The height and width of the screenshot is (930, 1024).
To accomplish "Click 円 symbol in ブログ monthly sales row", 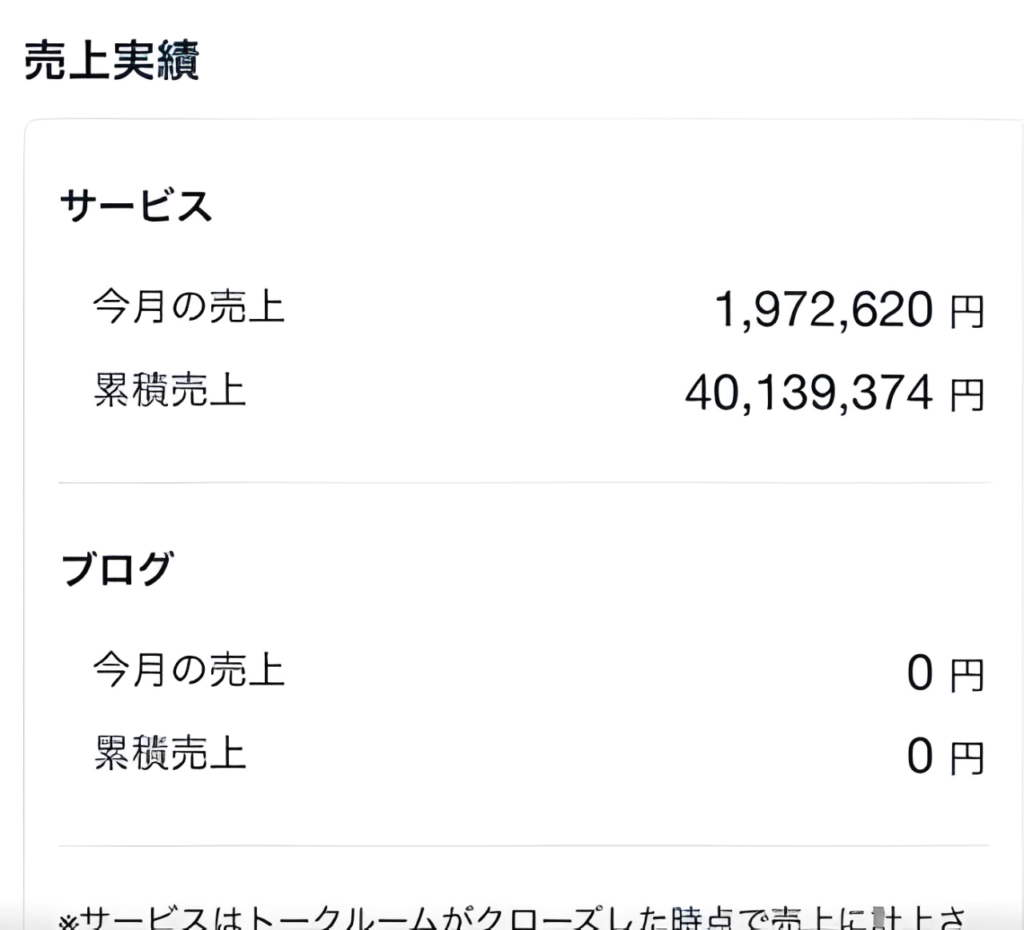I will tap(967, 677).
